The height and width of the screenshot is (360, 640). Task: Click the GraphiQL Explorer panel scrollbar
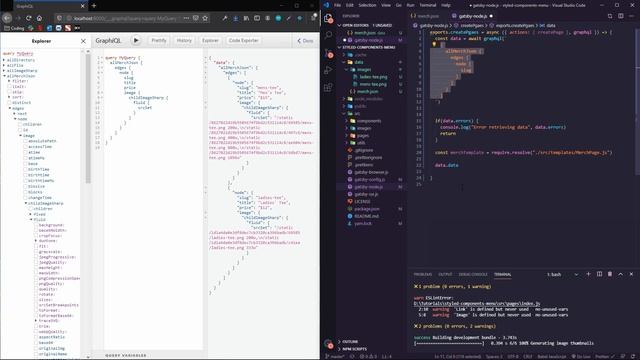(x=88, y=118)
